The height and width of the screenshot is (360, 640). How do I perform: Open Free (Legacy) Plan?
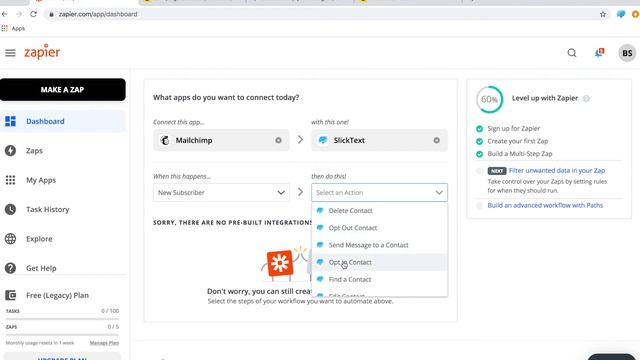(57, 295)
